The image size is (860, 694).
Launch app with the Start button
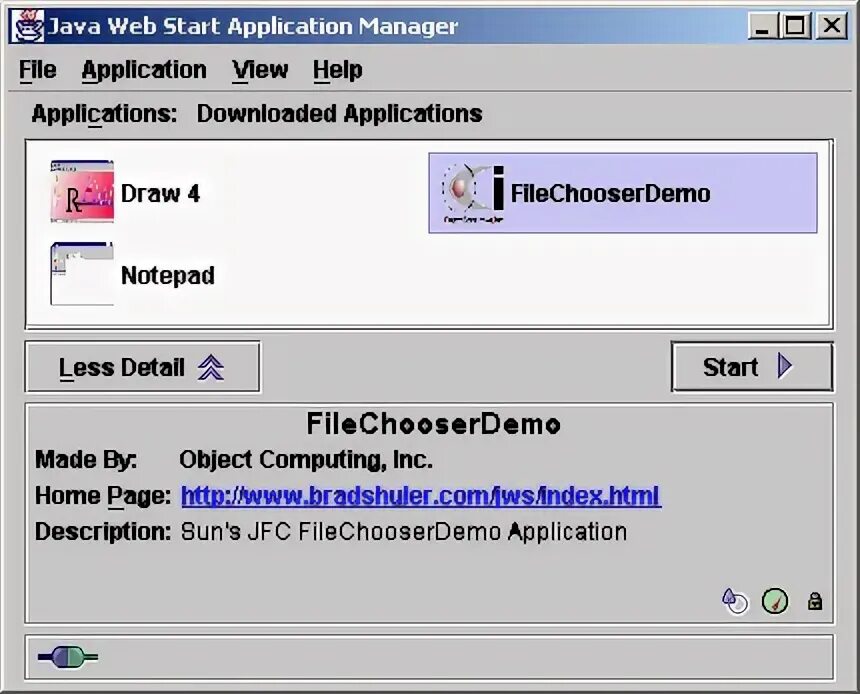[752, 366]
